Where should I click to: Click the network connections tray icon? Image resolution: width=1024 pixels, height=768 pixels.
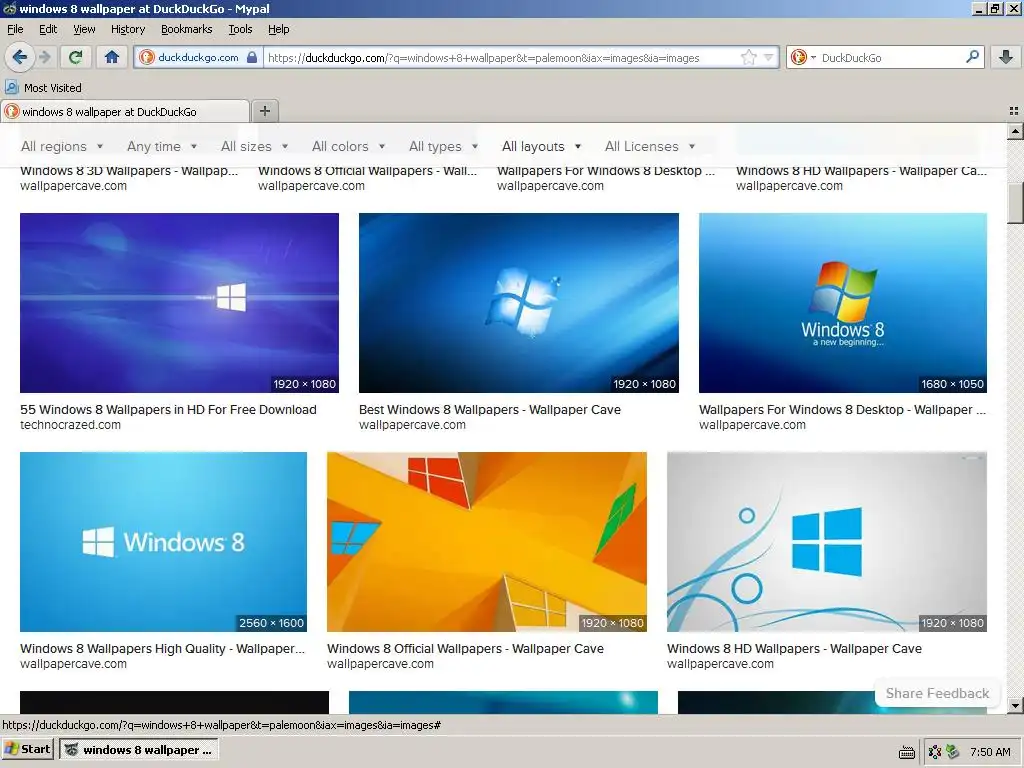pyautogui.click(x=935, y=752)
